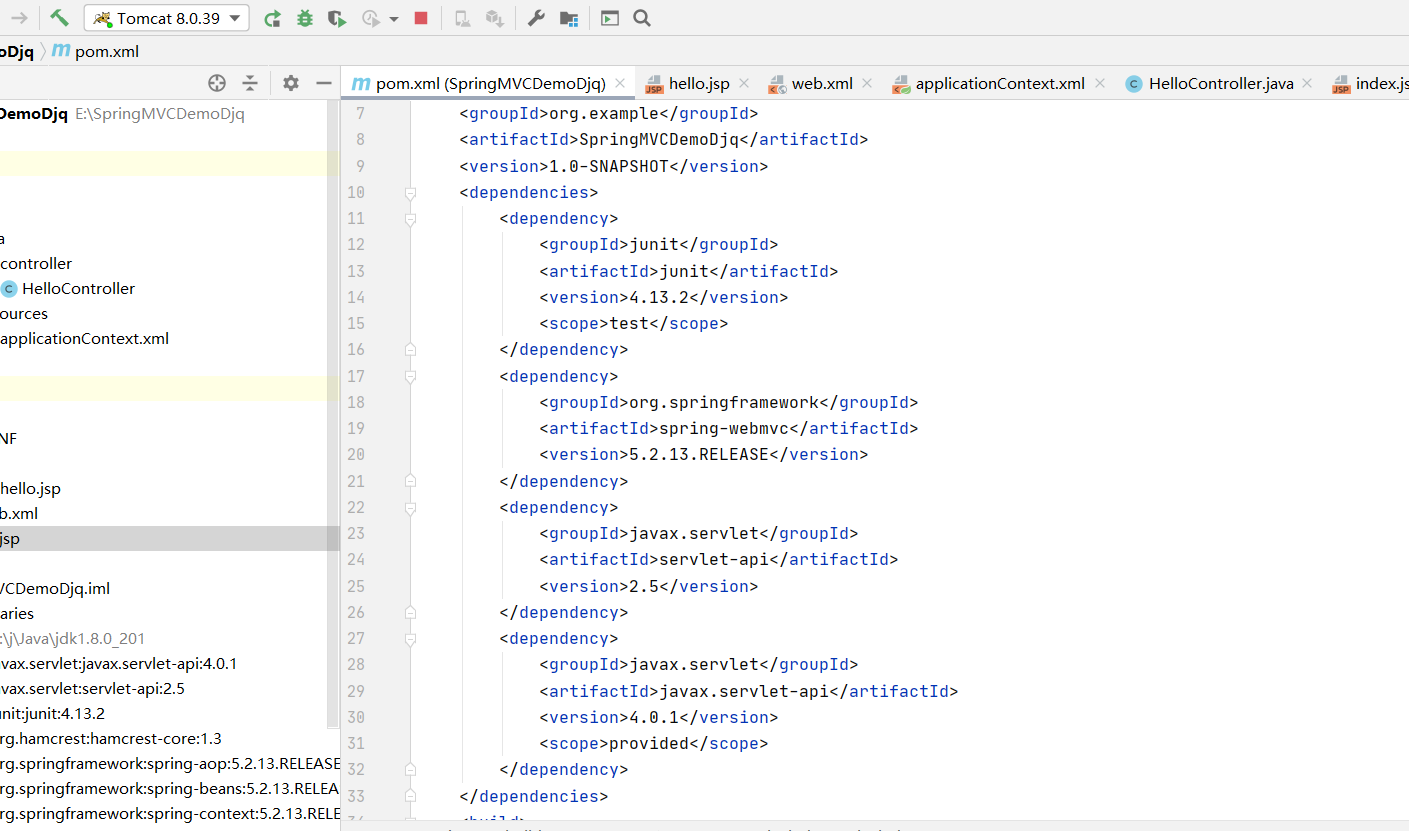
Task: Open Settings via the wrench icon
Action: click(536, 18)
